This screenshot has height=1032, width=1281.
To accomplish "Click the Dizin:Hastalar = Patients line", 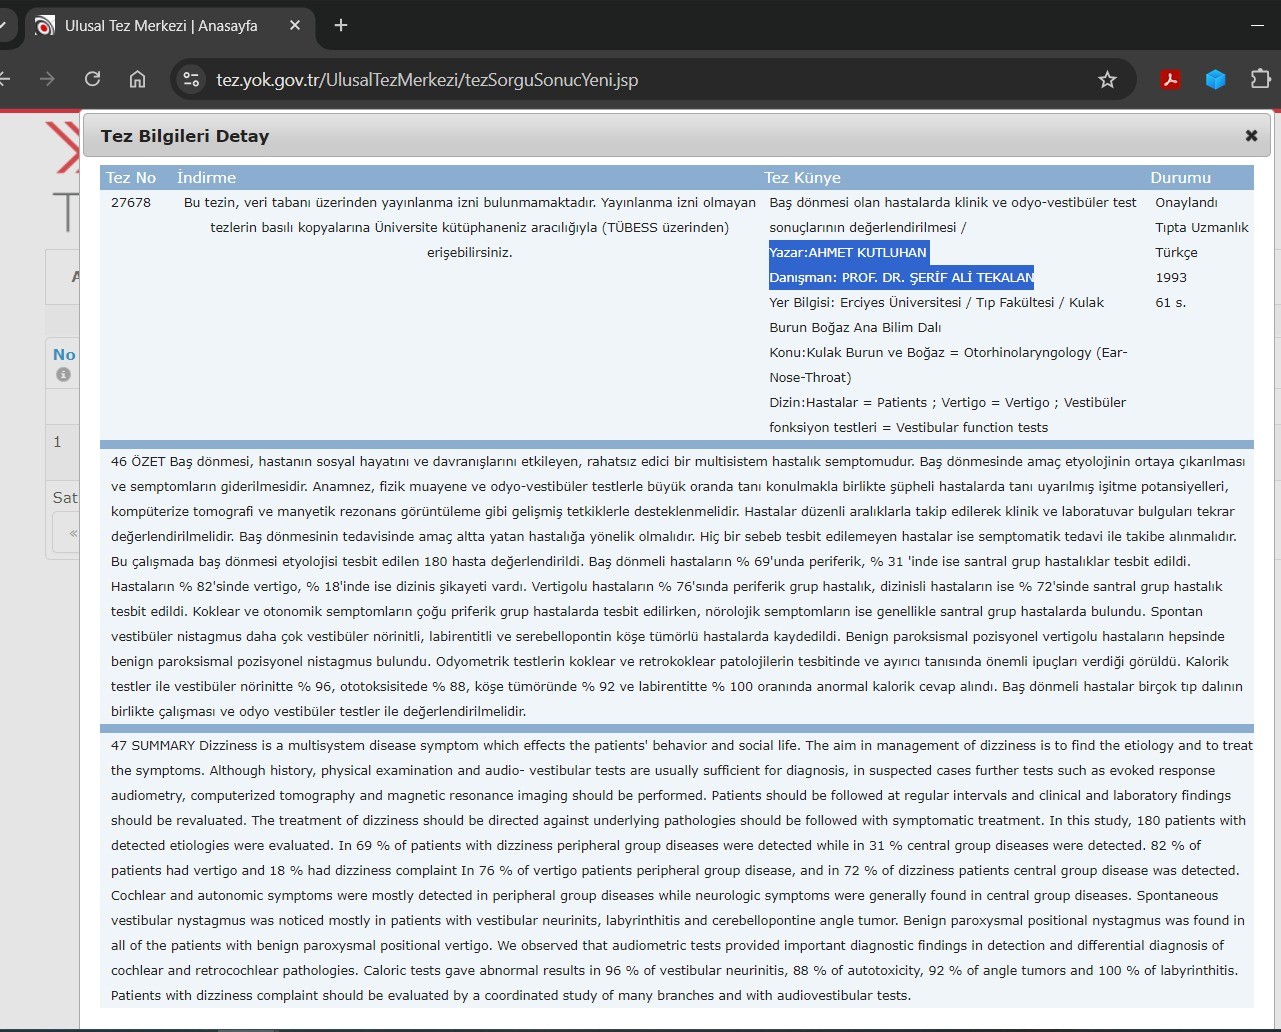I will 947,402.
